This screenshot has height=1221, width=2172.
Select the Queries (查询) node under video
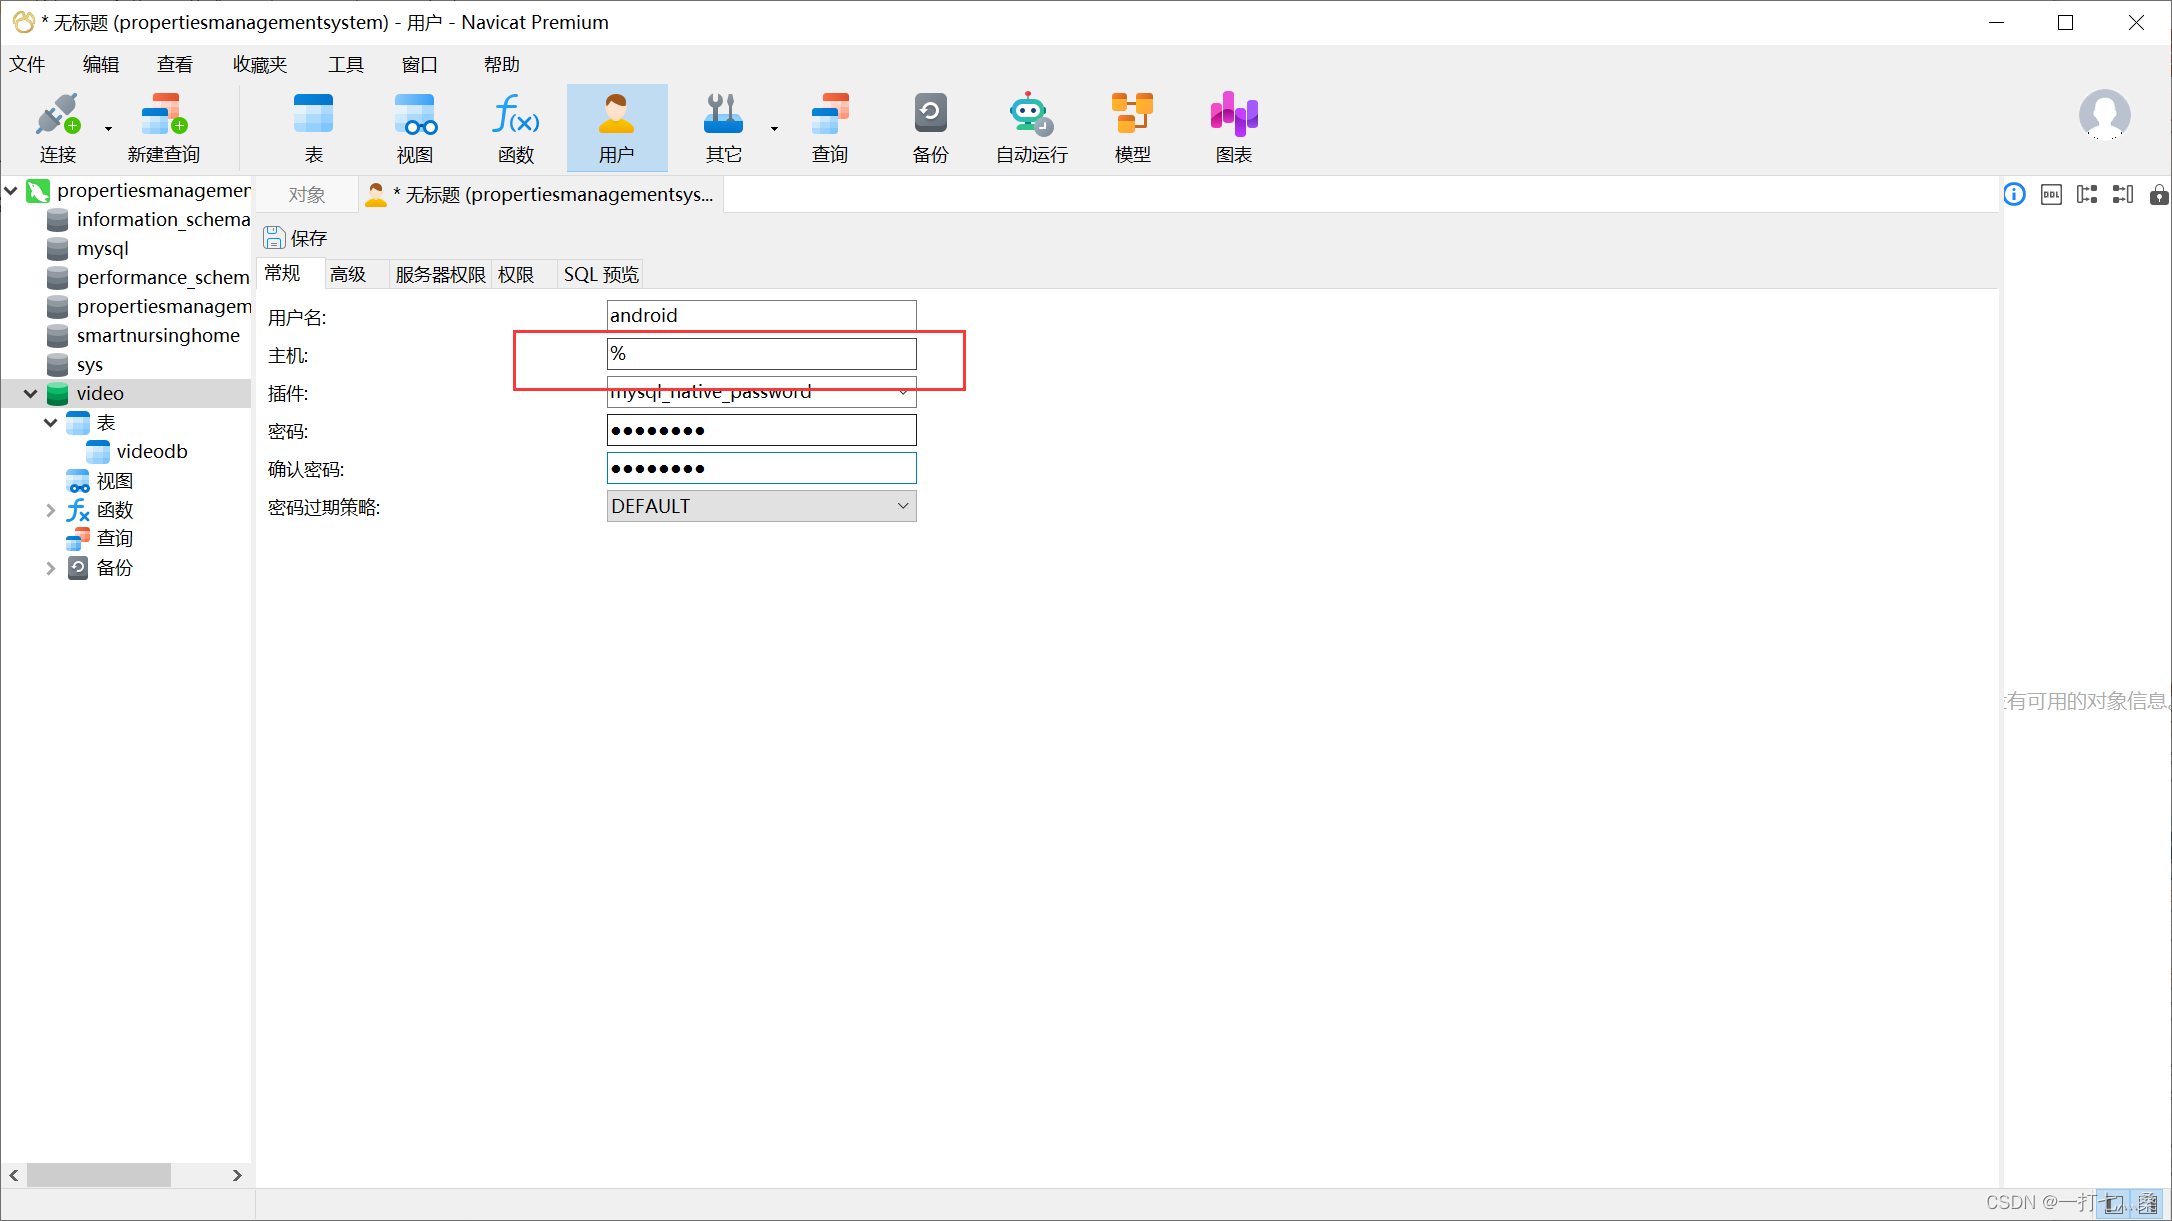pos(100,539)
